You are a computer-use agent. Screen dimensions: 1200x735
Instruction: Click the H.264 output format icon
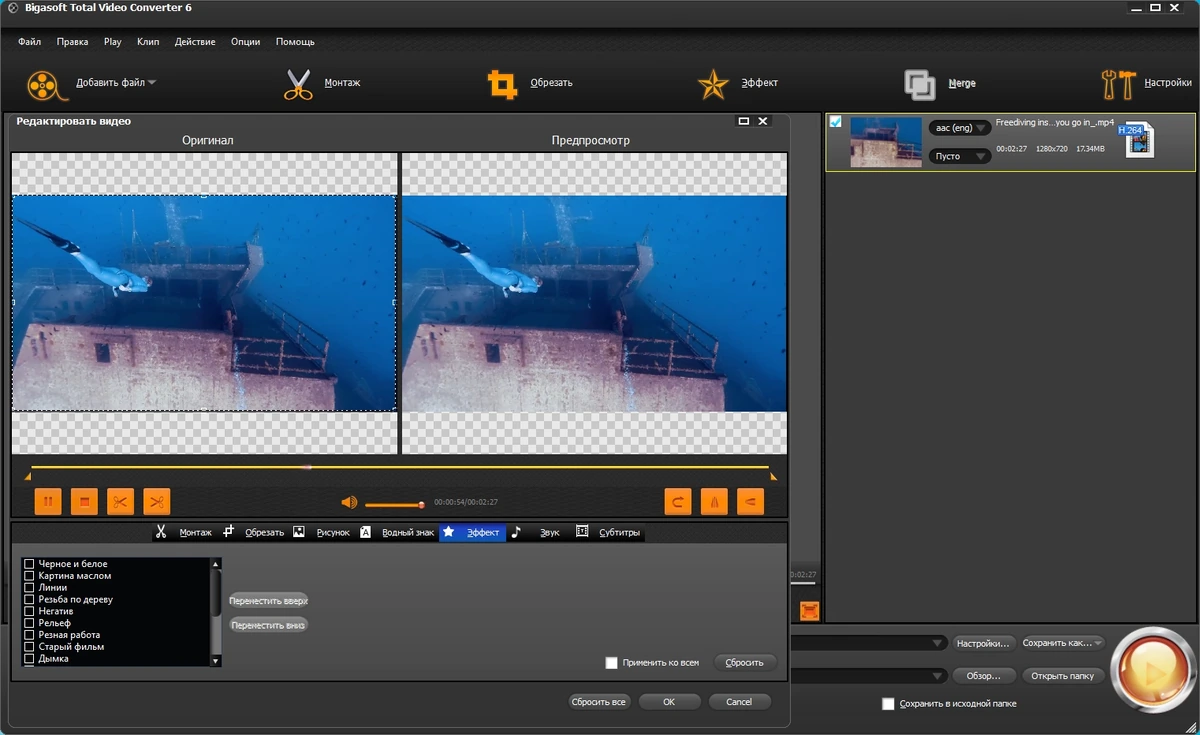(1136, 140)
